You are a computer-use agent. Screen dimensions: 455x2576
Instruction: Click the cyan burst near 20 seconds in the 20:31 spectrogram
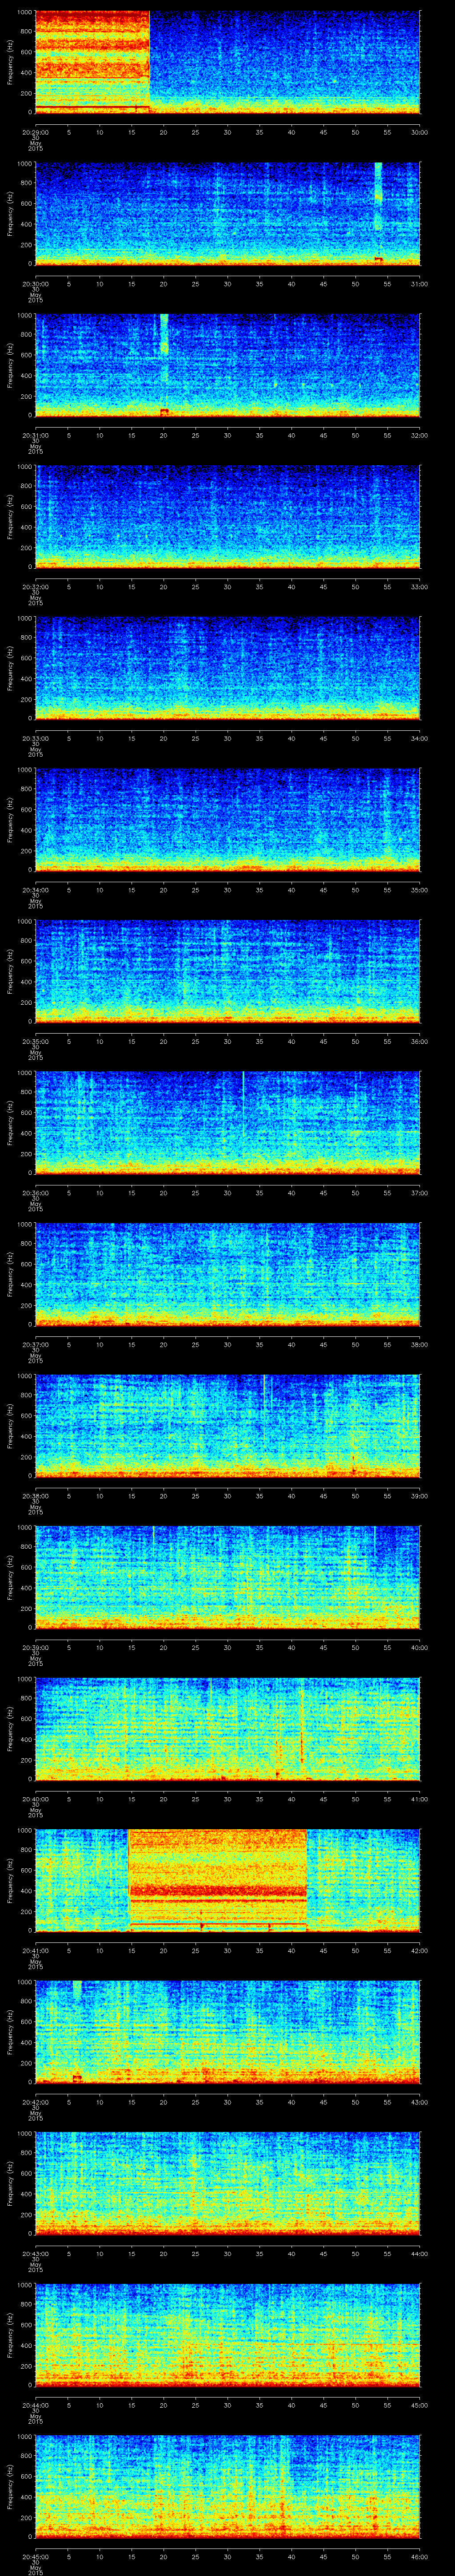[x=164, y=336]
